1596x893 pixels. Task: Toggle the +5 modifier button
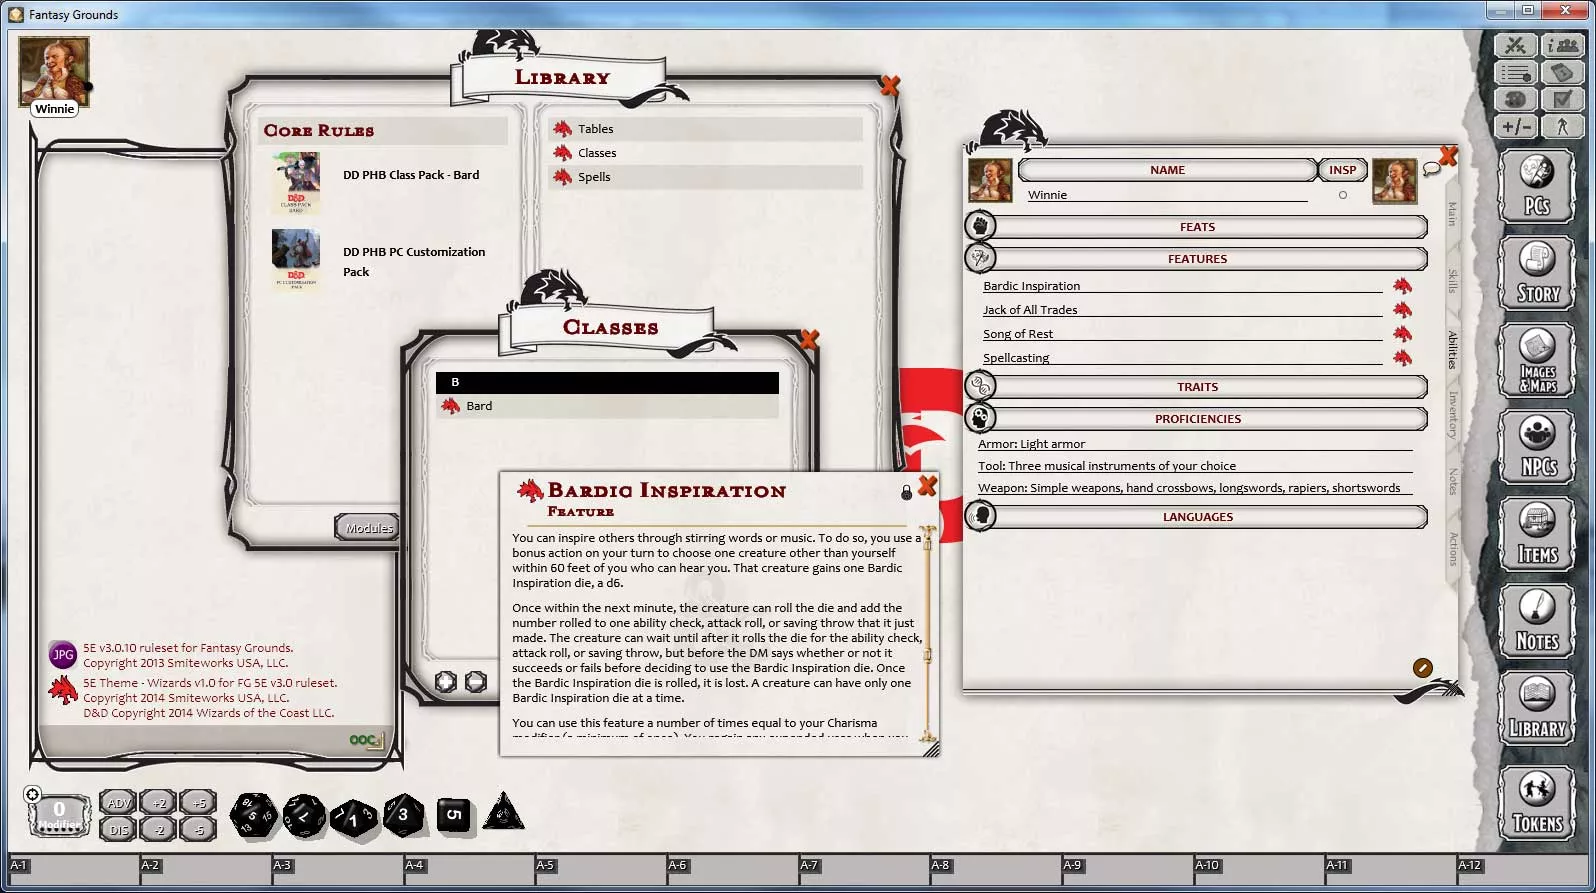pos(198,803)
